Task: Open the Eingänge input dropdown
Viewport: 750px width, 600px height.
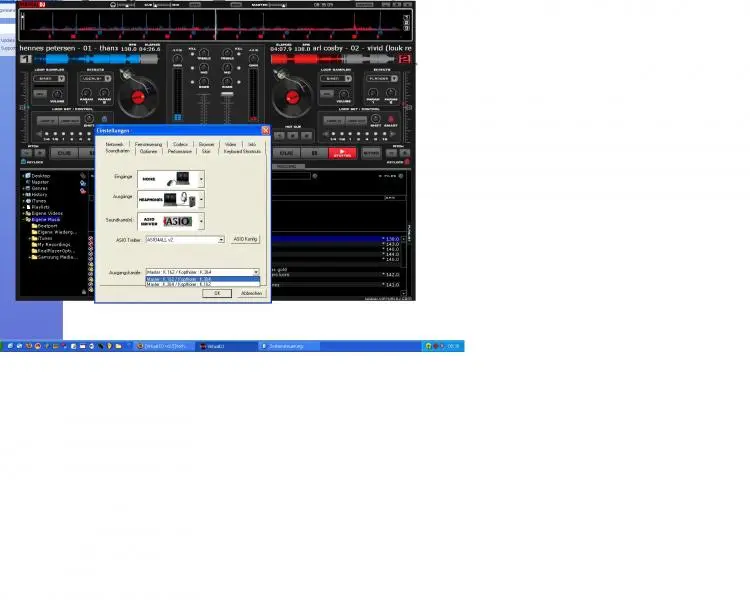Action: click(x=201, y=178)
